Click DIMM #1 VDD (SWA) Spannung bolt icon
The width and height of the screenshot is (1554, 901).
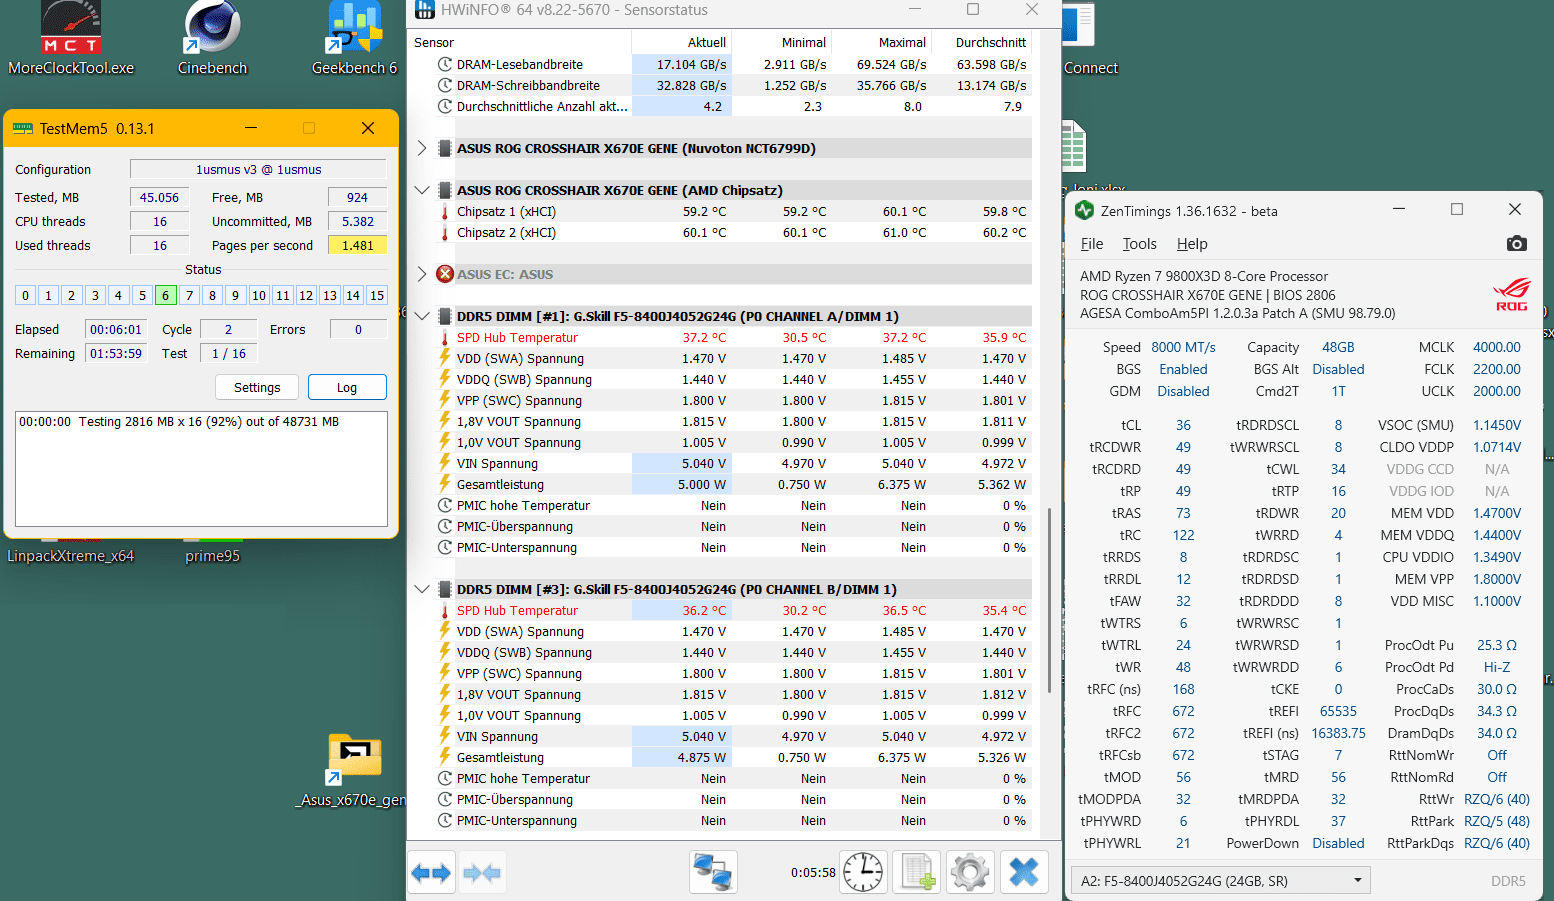coord(445,358)
